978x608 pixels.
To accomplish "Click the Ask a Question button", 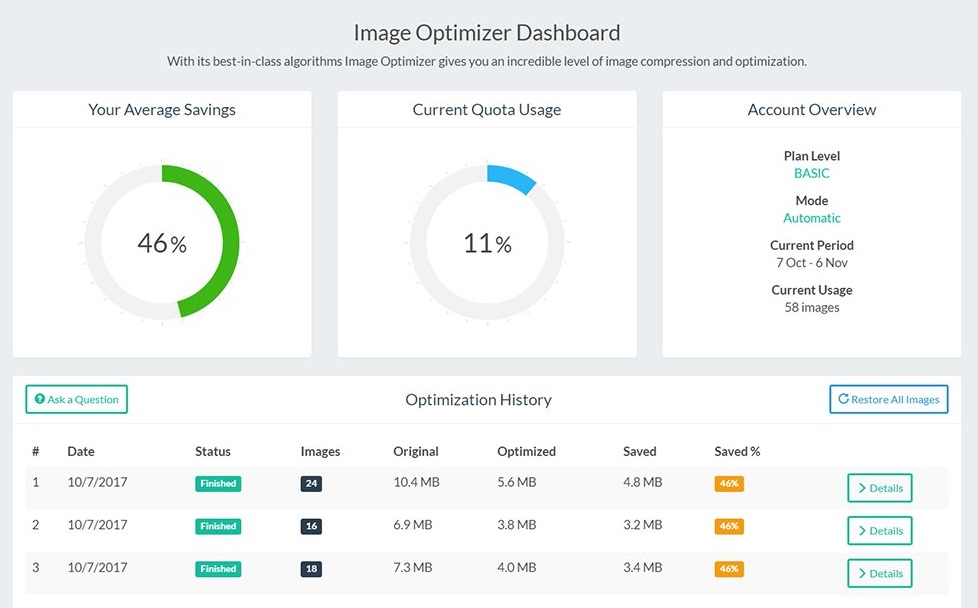I will click(x=77, y=399).
